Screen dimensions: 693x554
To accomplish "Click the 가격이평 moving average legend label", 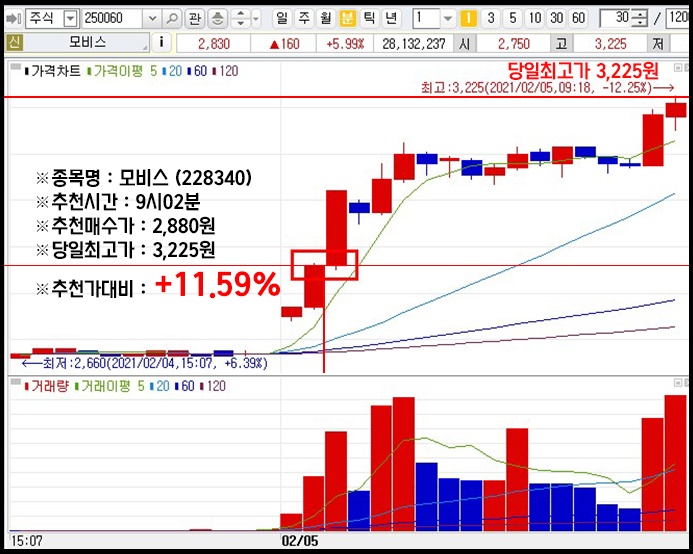I will (116, 71).
